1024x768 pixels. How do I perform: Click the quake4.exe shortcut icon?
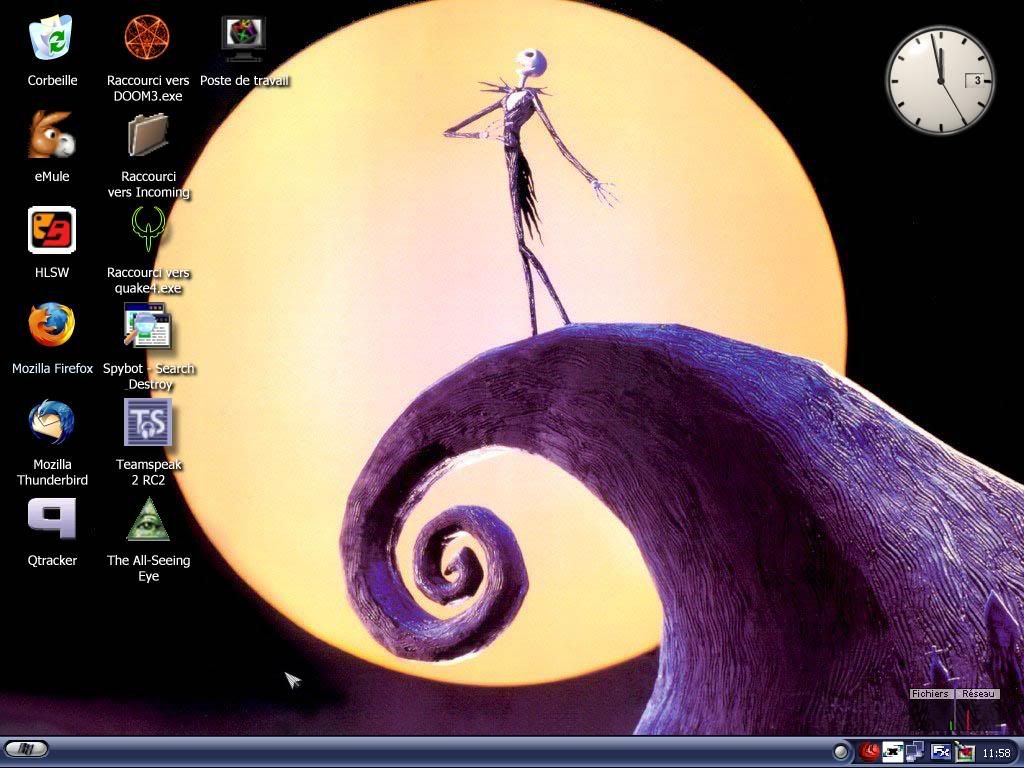(x=148, y=230)
